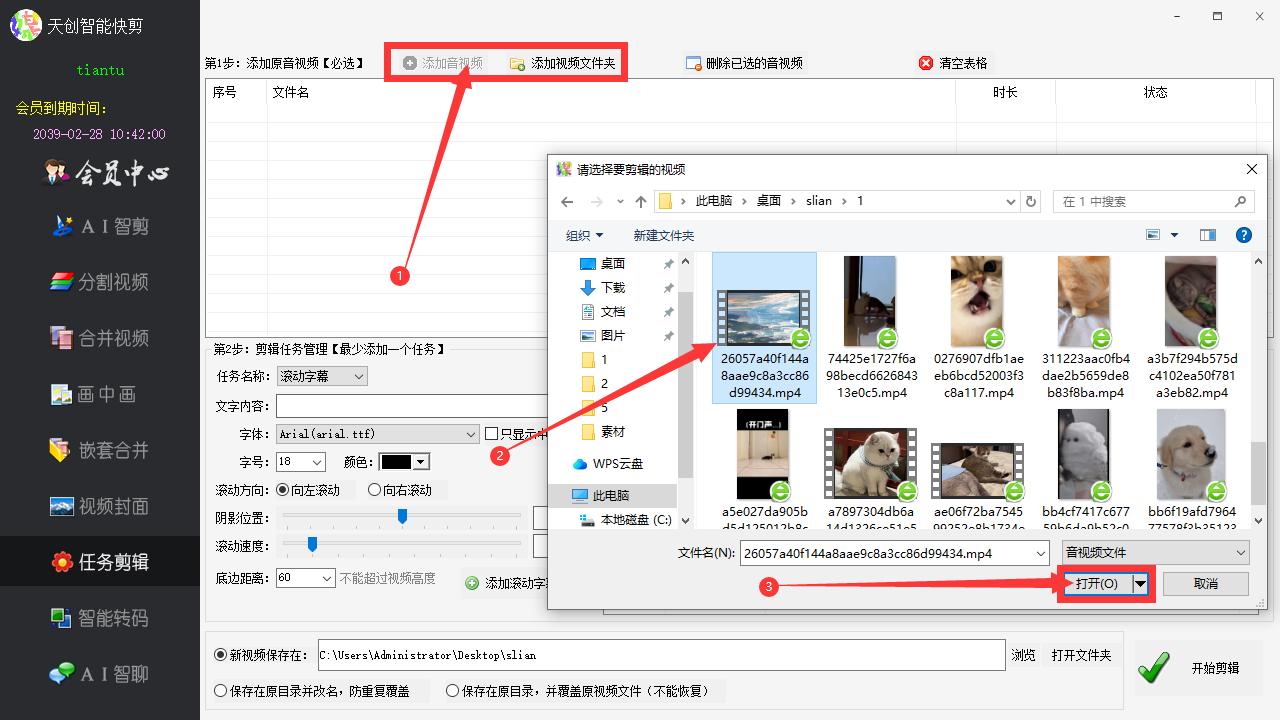Expand the address bar path dropdown
Screen dimensions: 1280x720
click(1010, 201)
